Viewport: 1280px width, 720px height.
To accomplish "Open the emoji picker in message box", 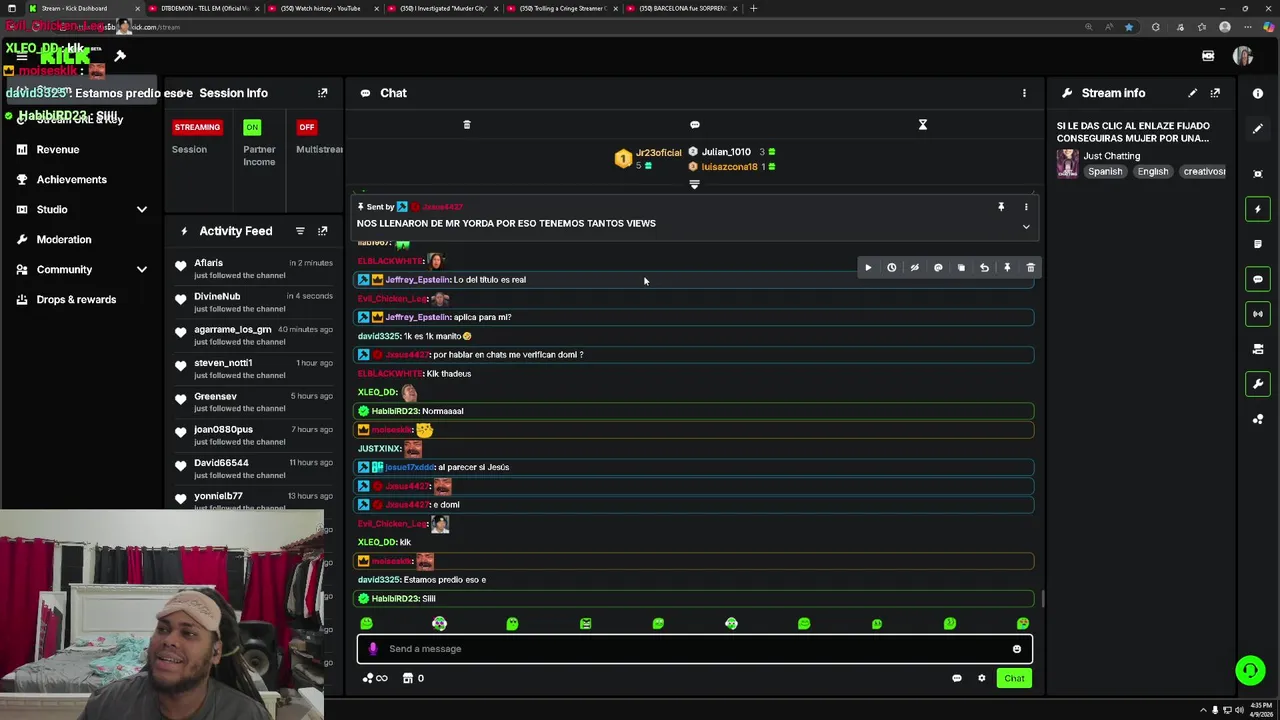I will click(x=1017, y=649).
